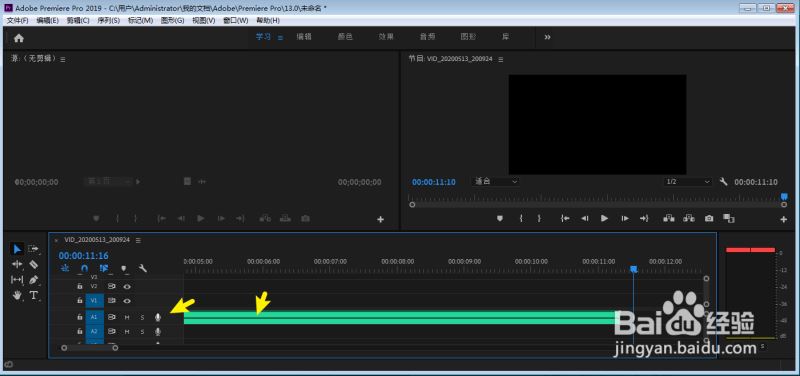
Task: Step forward one frame in Program Monitor
Action: click(x=625, y=218)
